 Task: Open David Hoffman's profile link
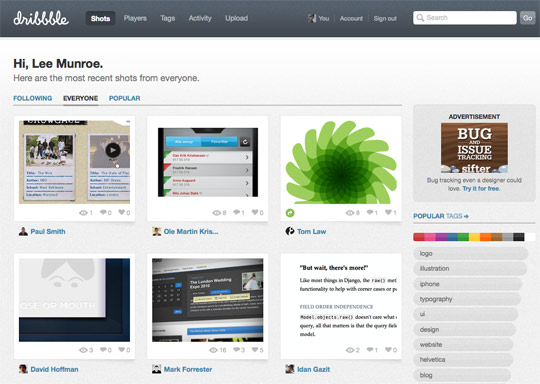[54, 369]
